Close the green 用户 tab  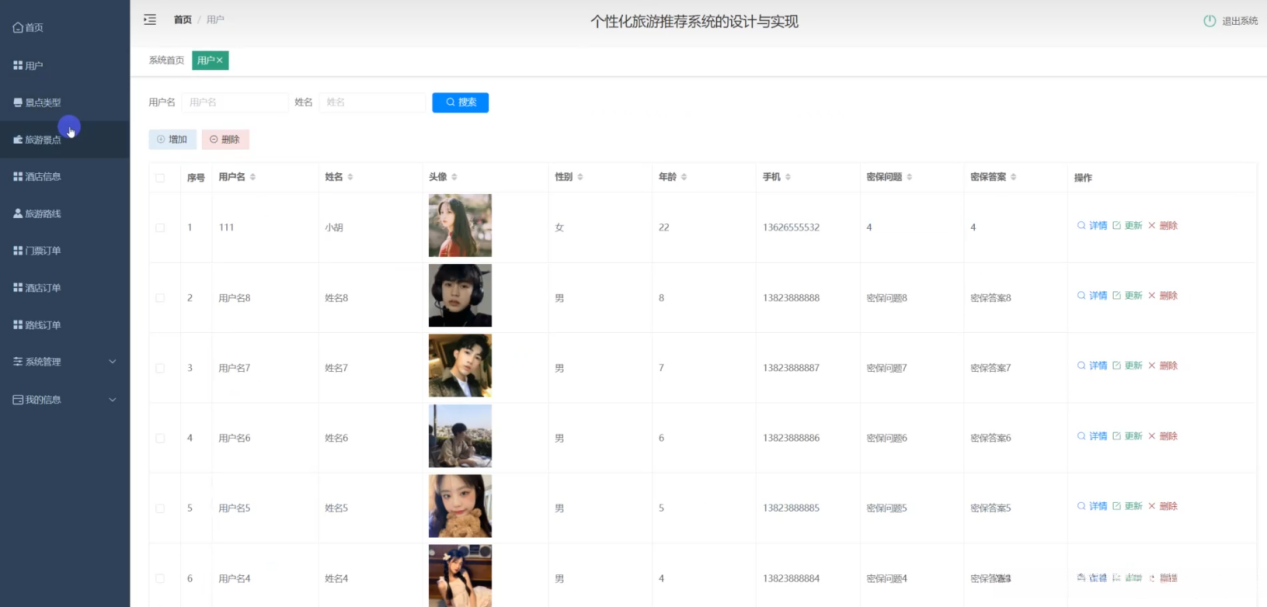[x=221, y=61]
